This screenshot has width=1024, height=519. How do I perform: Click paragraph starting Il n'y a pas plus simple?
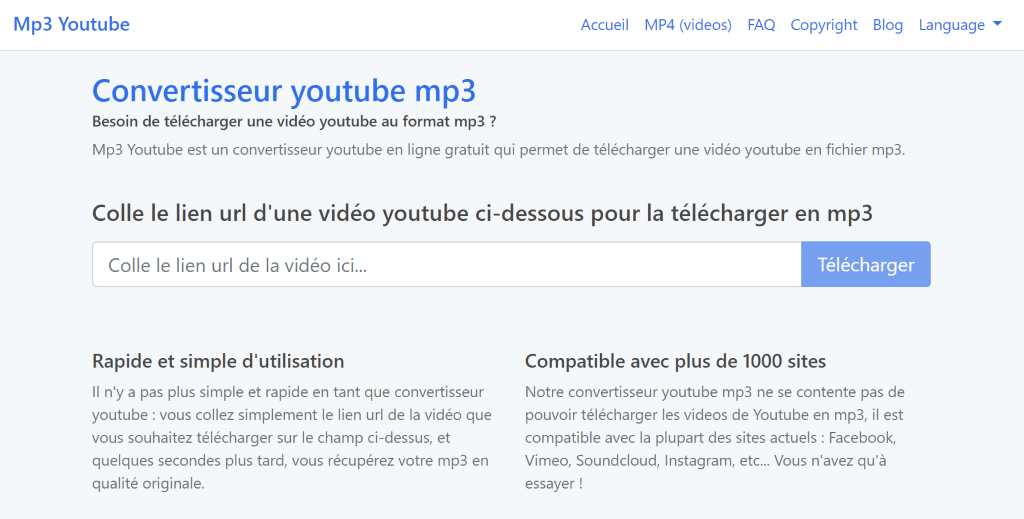(292, 438)
